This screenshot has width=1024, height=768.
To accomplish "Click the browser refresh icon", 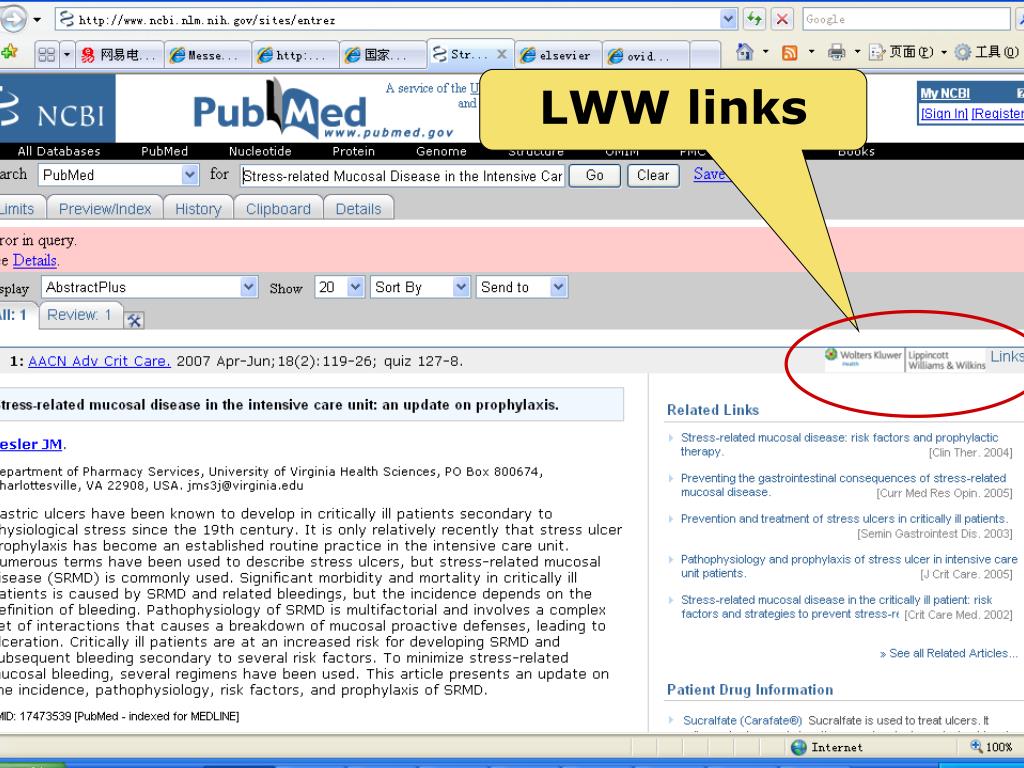I will pos(754,19).
